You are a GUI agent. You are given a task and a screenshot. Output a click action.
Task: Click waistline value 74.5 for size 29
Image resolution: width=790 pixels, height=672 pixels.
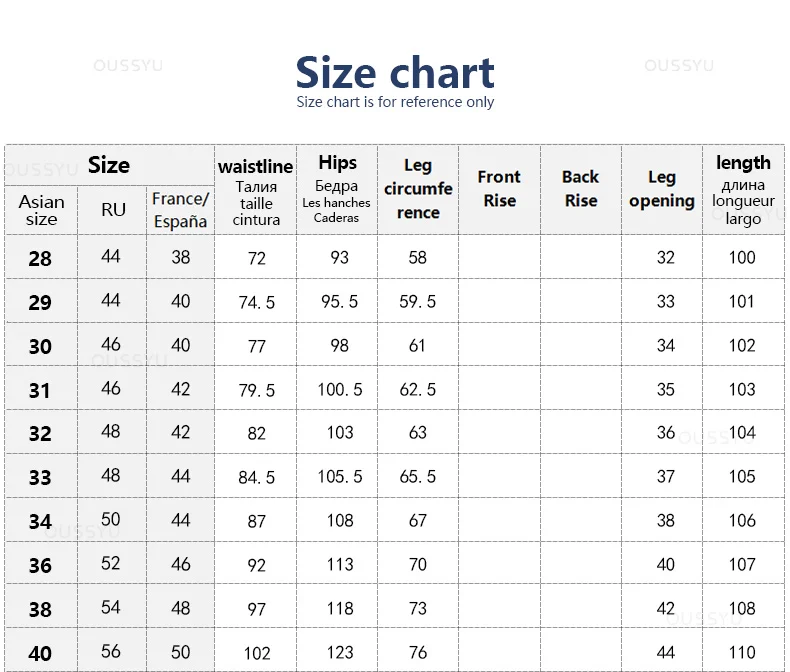coord(256,302)
